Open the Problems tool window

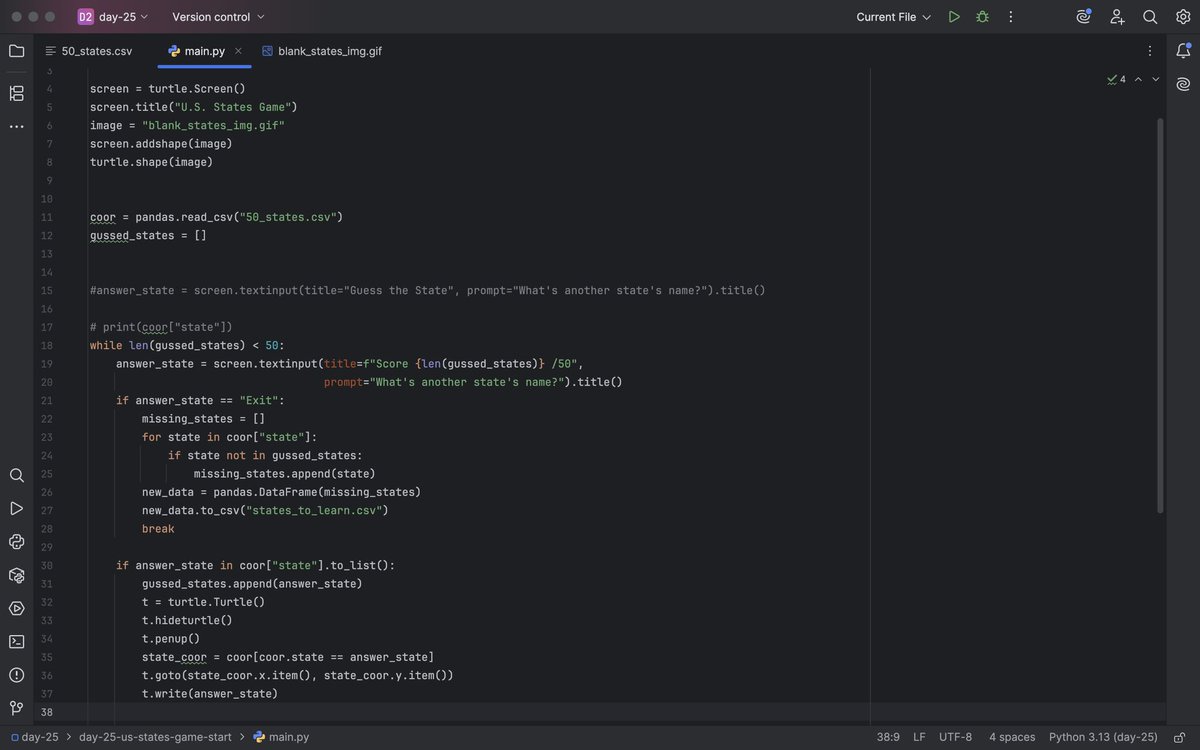pyautogui.click(x=16, y=674)
